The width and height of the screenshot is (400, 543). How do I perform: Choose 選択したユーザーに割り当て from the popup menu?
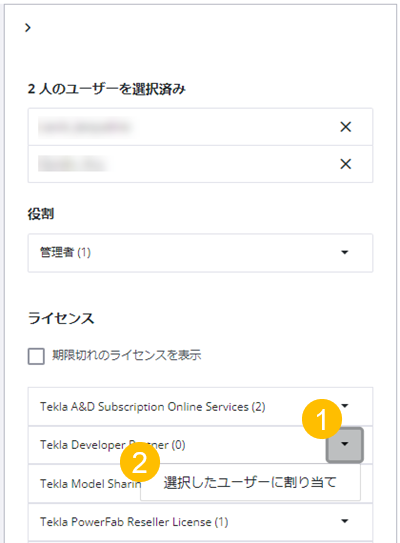tap(250, 482)
